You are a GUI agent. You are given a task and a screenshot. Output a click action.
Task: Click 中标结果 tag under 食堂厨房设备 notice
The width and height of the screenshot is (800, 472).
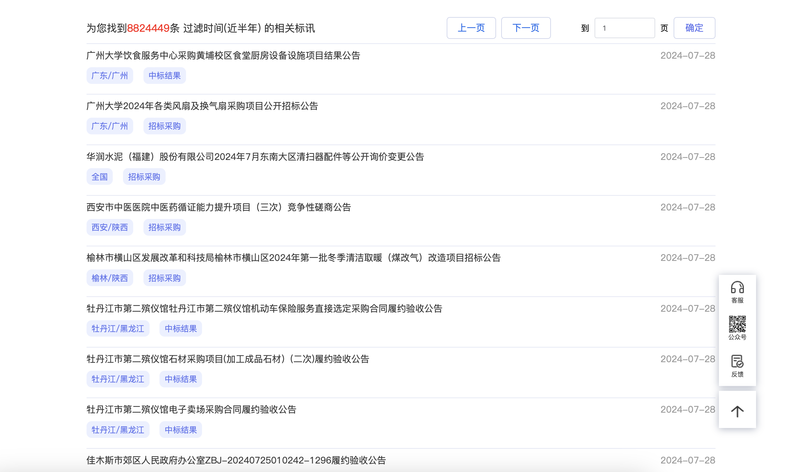tap(164, 76)
